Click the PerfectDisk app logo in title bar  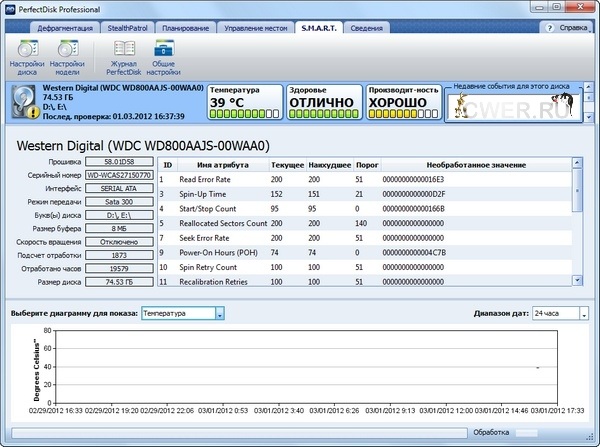coord(11,8)
